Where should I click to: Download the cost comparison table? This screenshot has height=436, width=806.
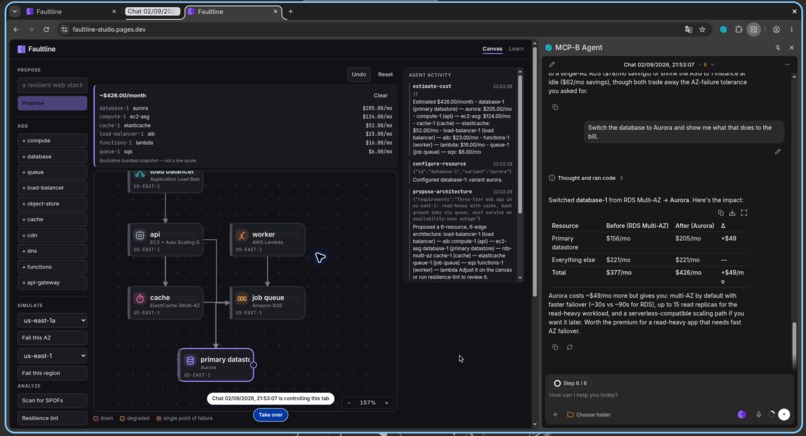coord(732,213)
